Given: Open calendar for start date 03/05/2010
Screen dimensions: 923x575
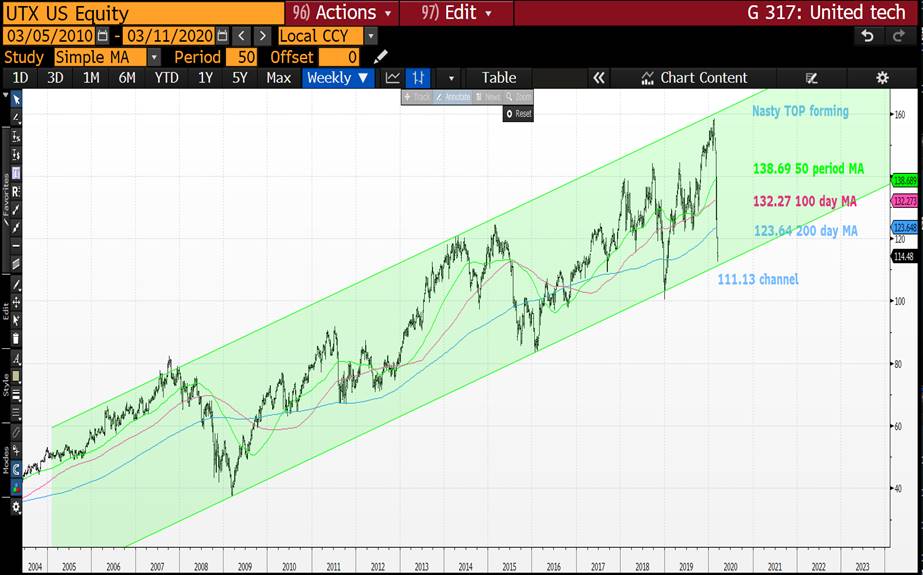Looking at the screenshot, I should 102,36.
